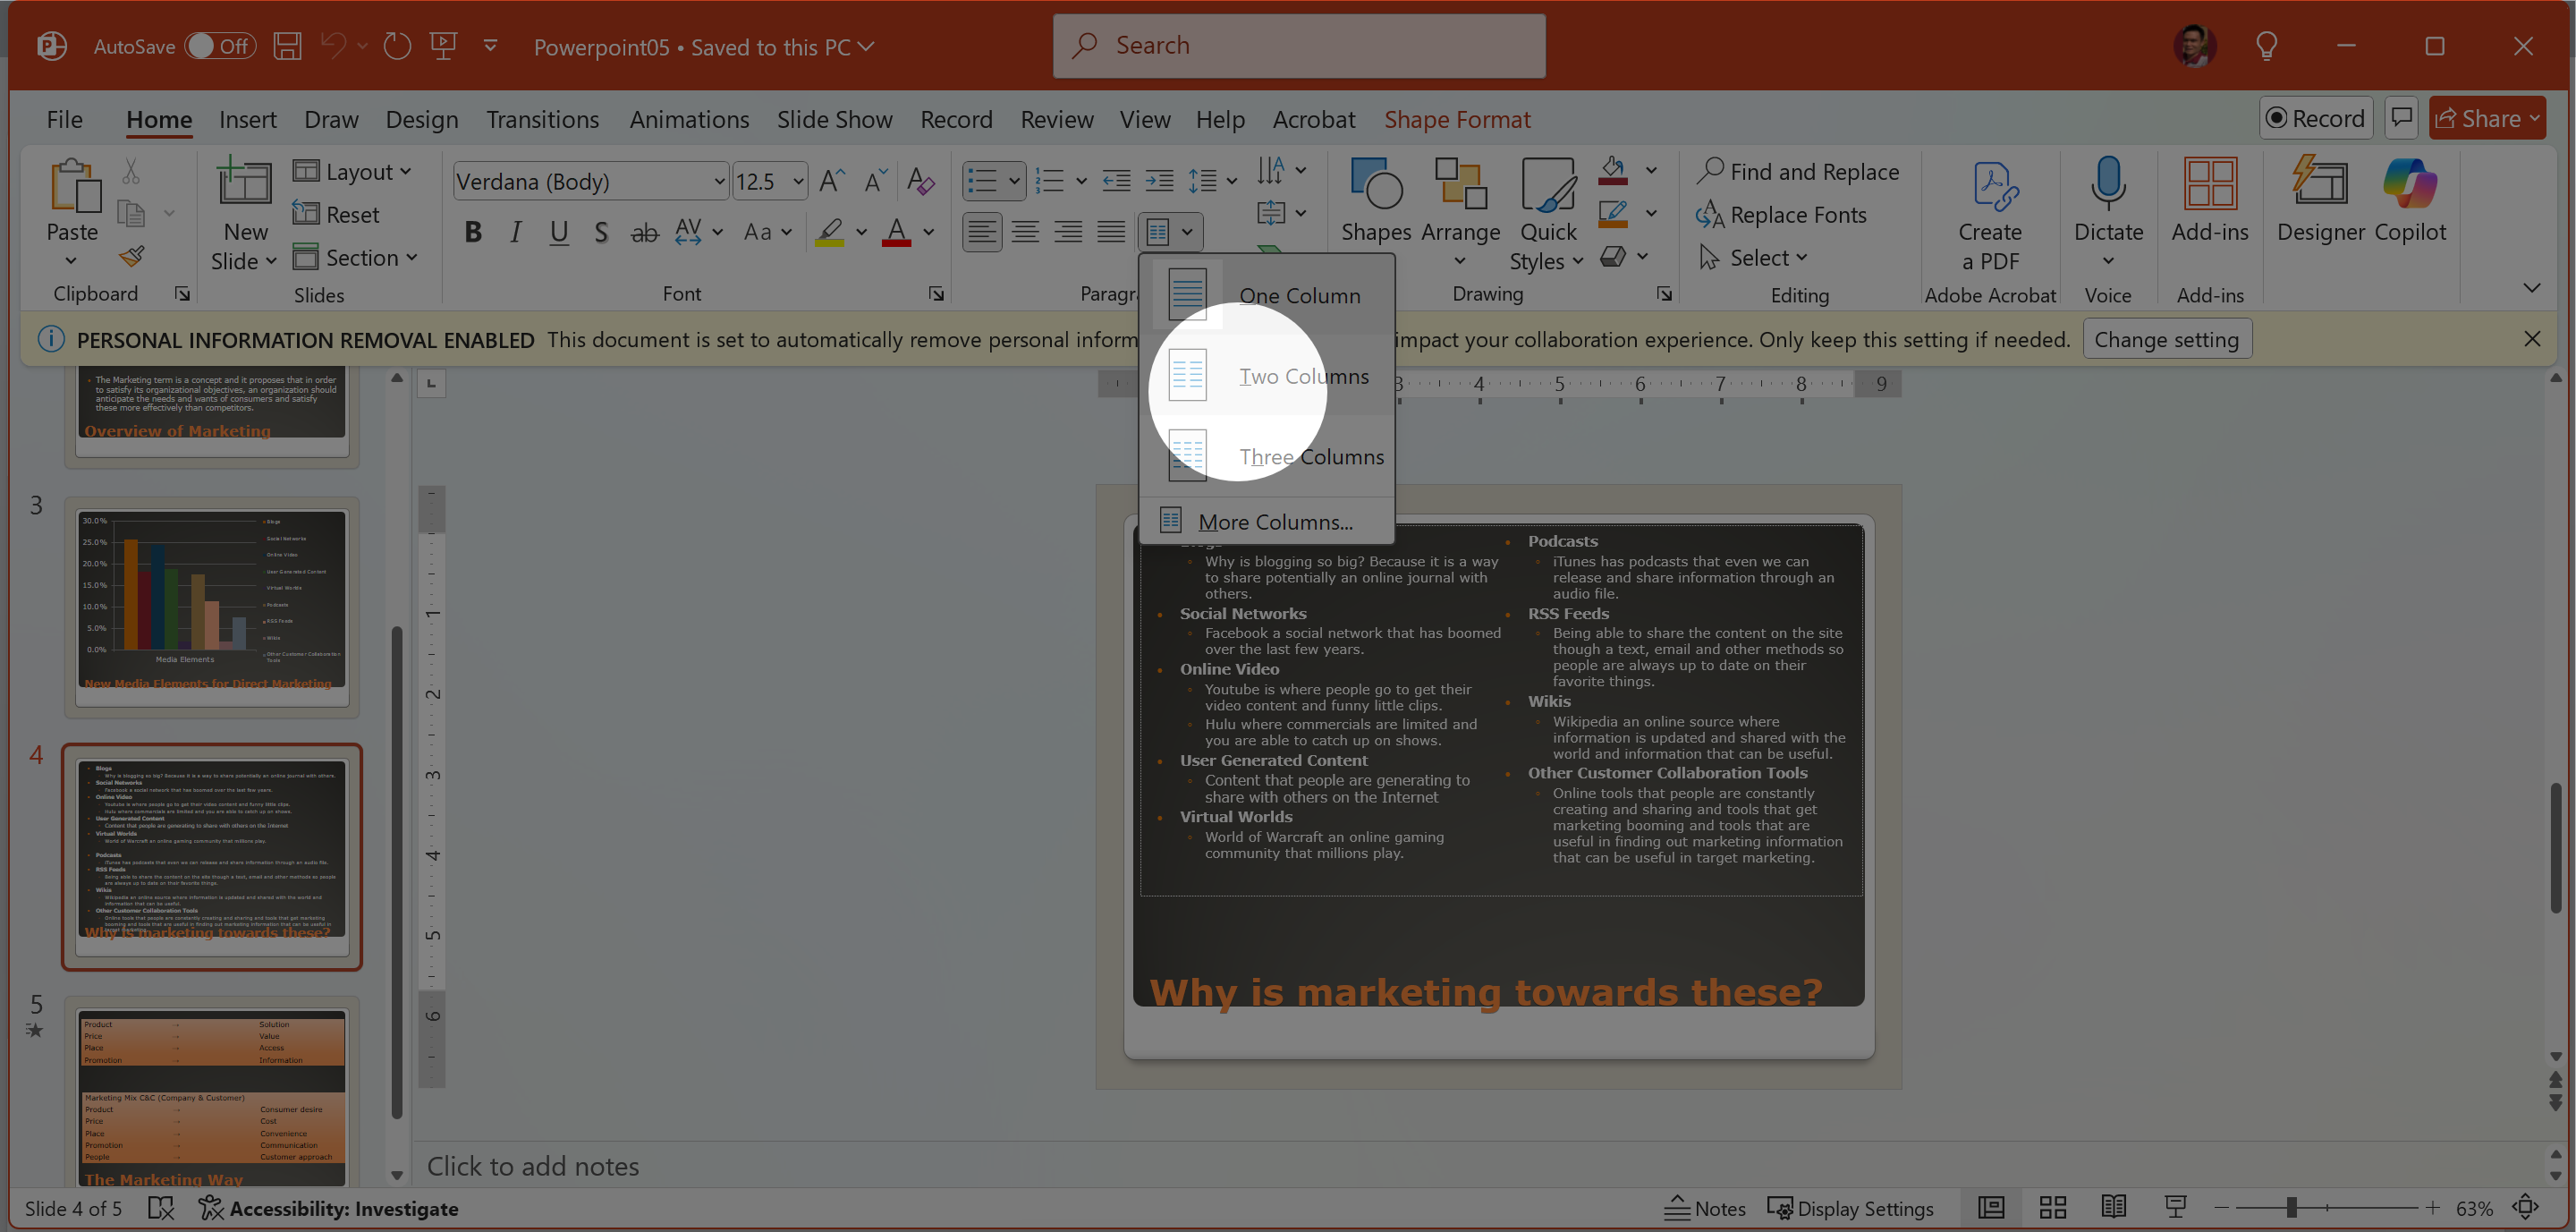Screen dimensions: 2576x1232
Task: Toggle Italic text formatting
Action: (x=516, y=232)
